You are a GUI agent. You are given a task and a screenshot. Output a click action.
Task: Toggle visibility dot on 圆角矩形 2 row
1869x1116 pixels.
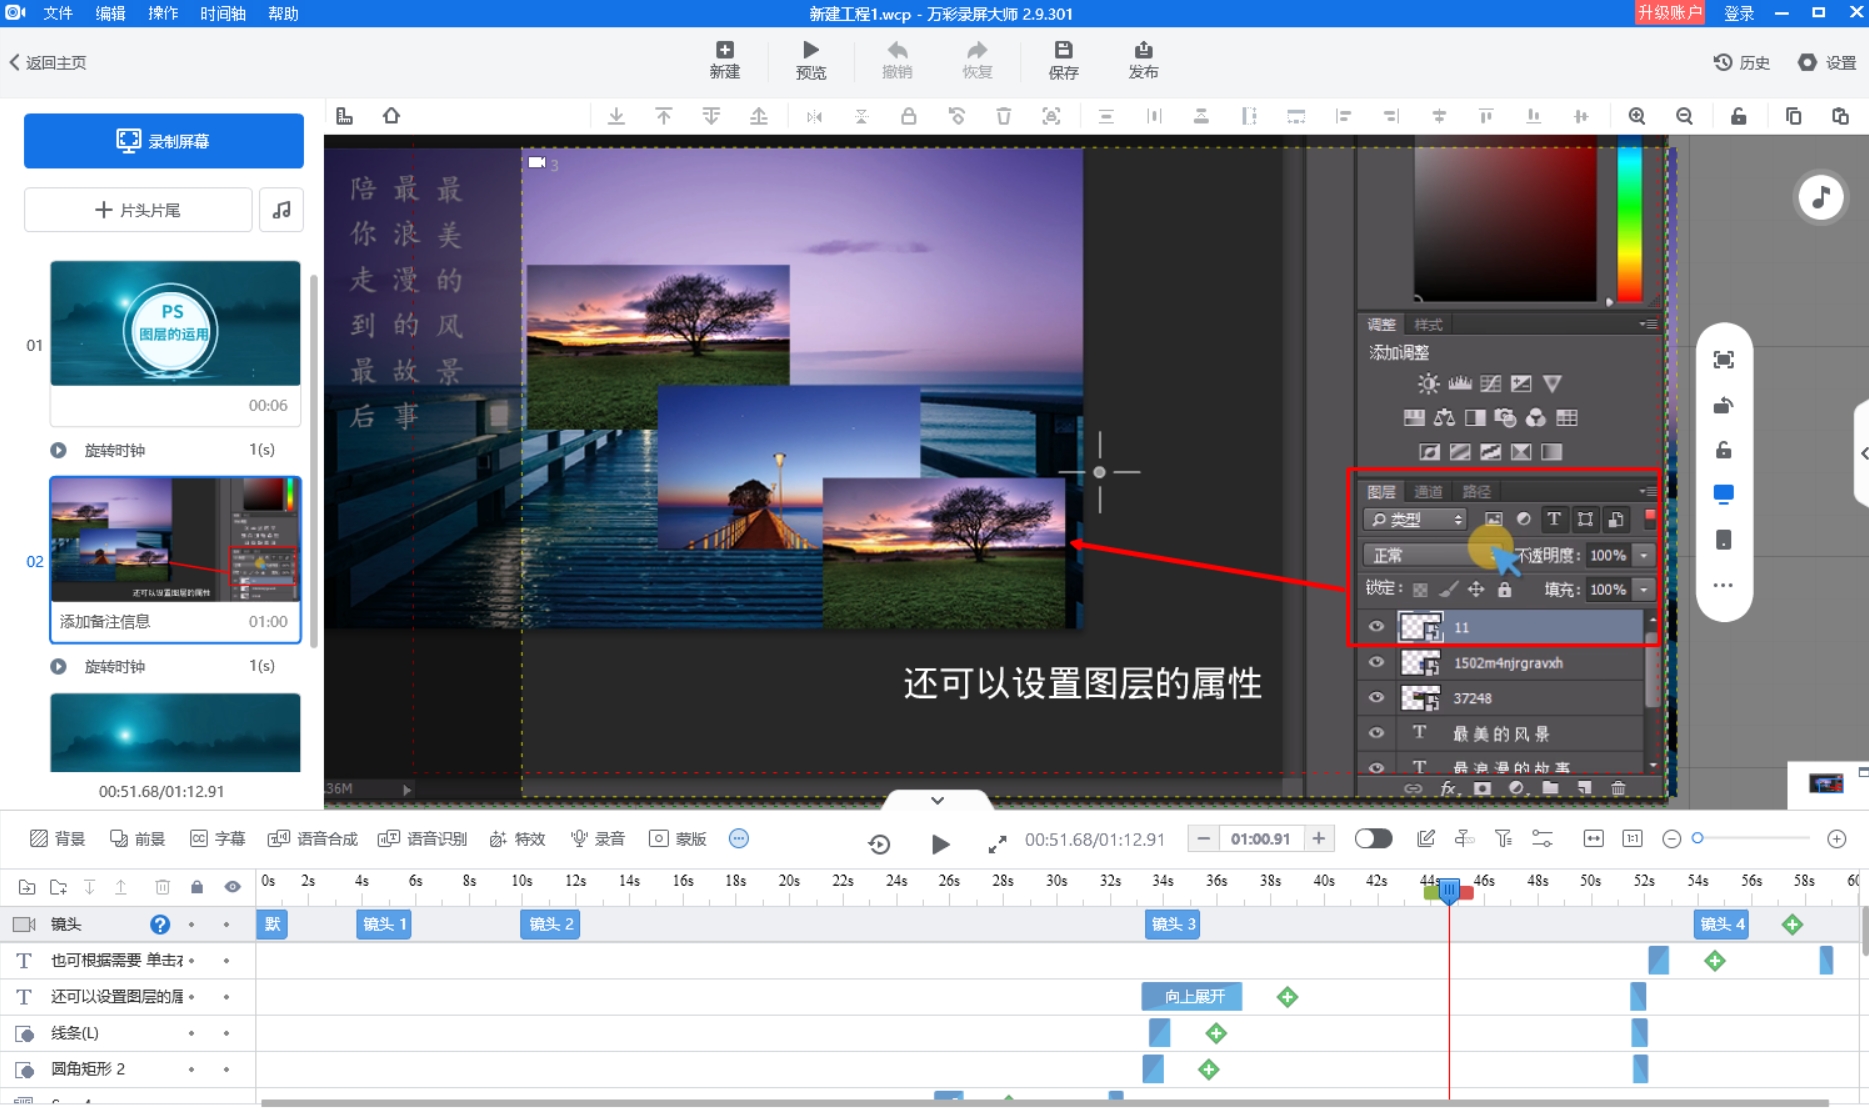(227, 1069)
